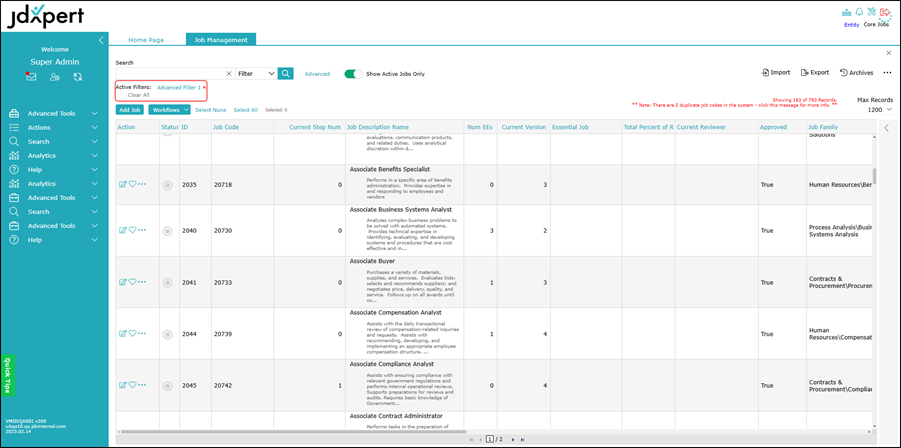Image resolution: width=901 pixels, height=448 pixels.
Task: Click the vertical scrollbar thumb of the grid
Action: click(874, 176)
